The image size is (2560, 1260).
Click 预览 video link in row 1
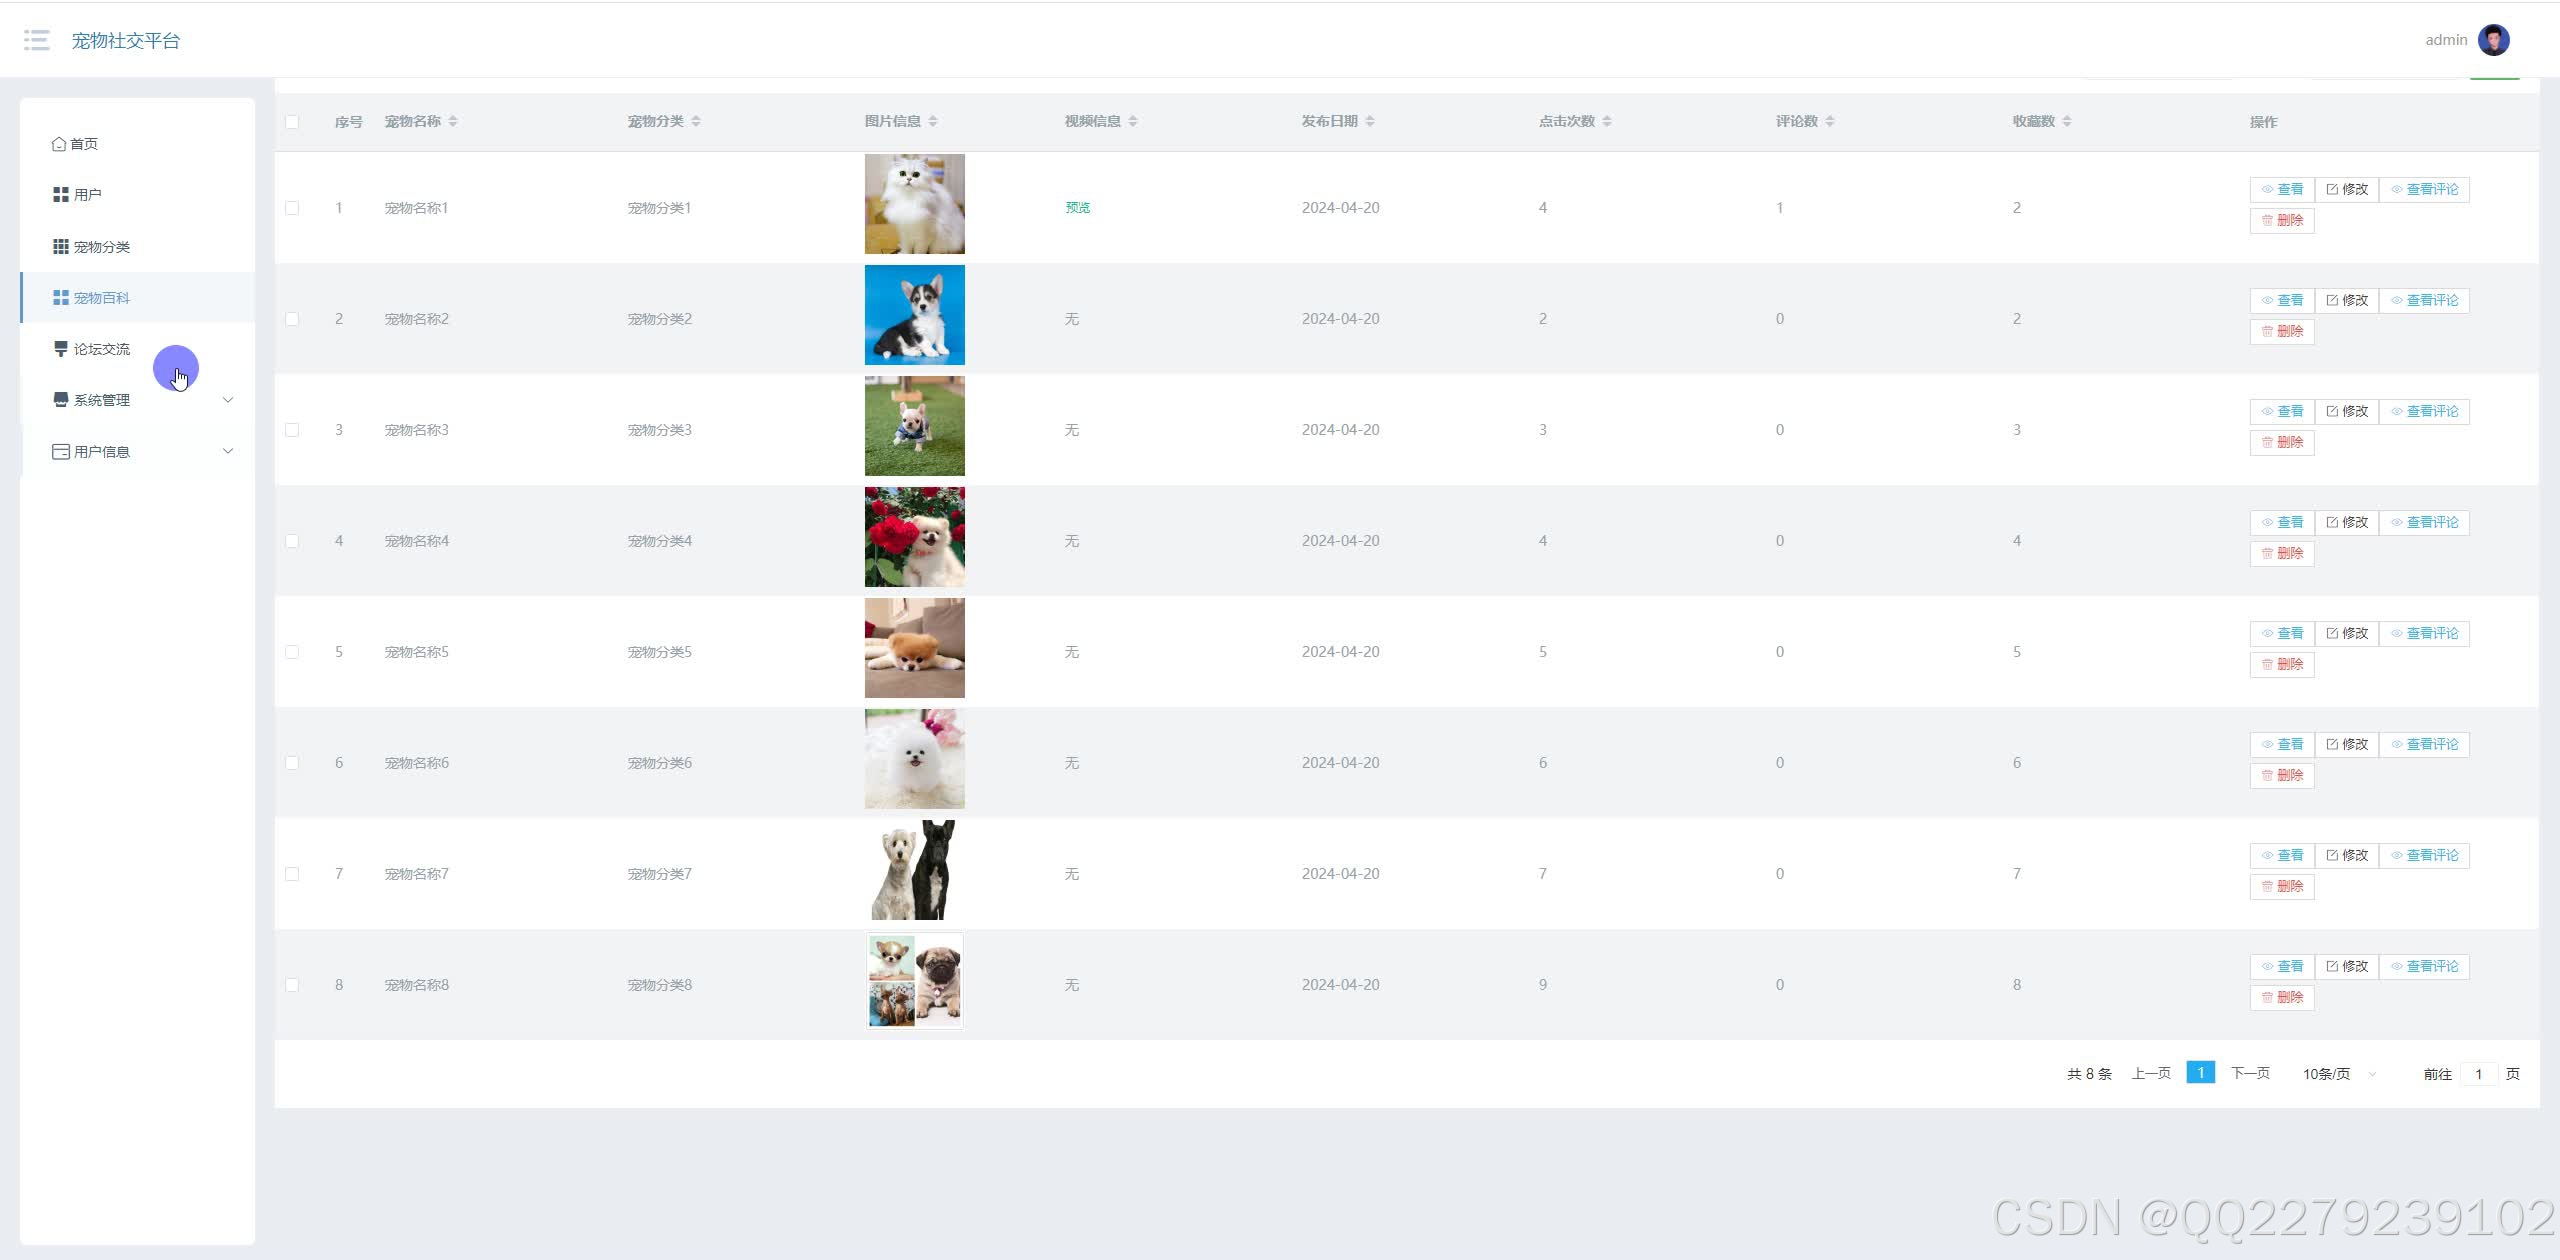[x=1077, y=208]
